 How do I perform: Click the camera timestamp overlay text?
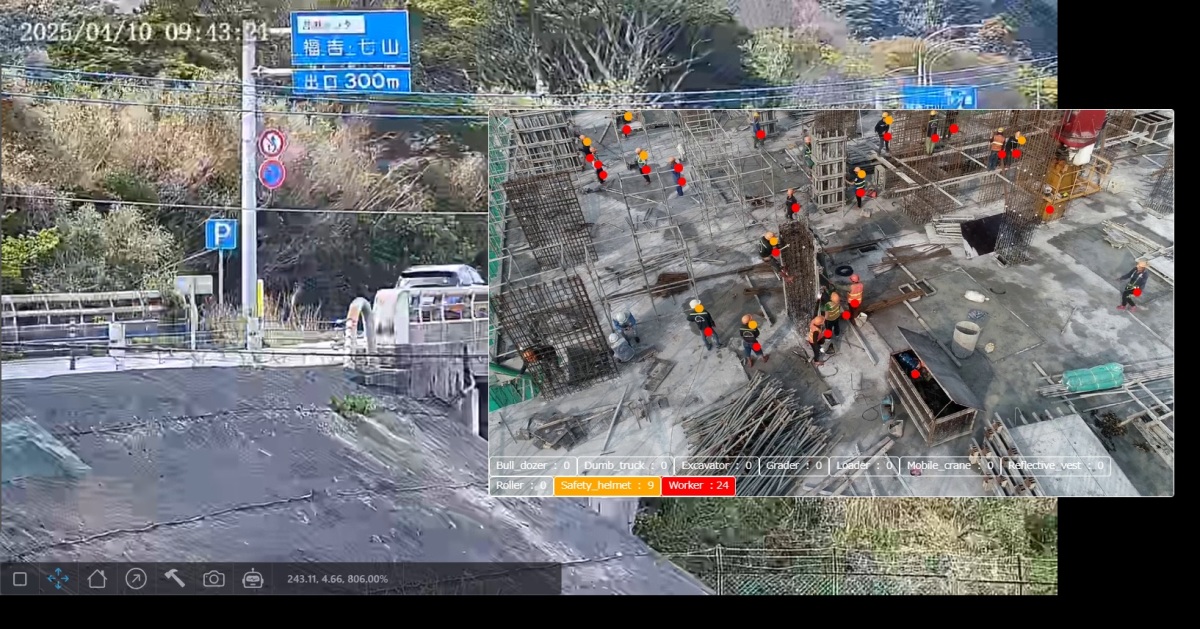coord(144,32)
